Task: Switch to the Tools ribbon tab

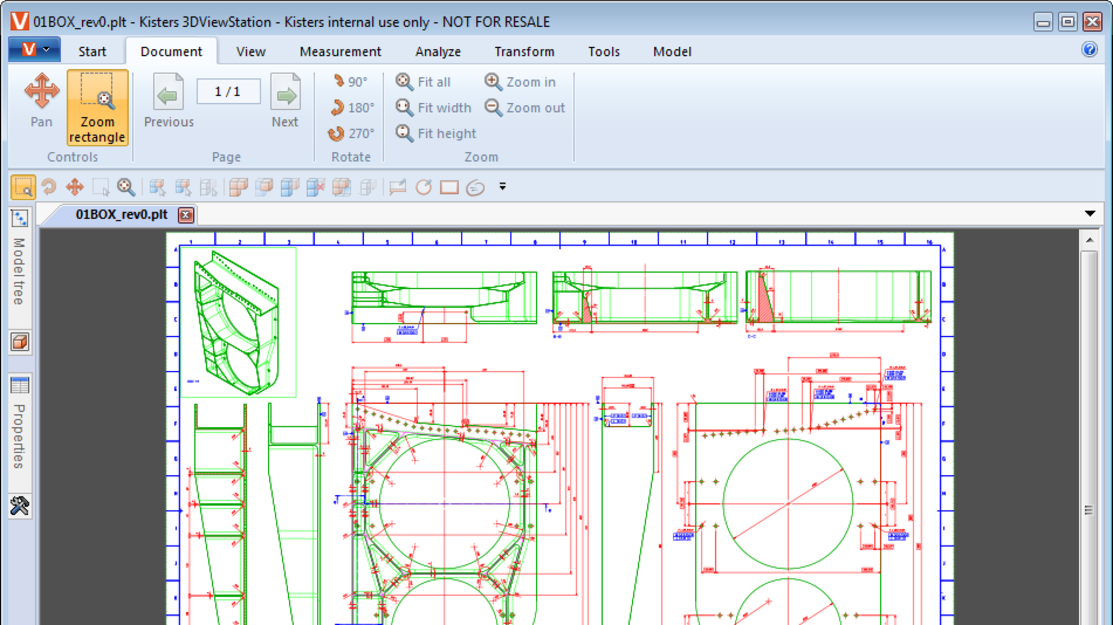Action: pyautogui.click(x=604, y=52)
